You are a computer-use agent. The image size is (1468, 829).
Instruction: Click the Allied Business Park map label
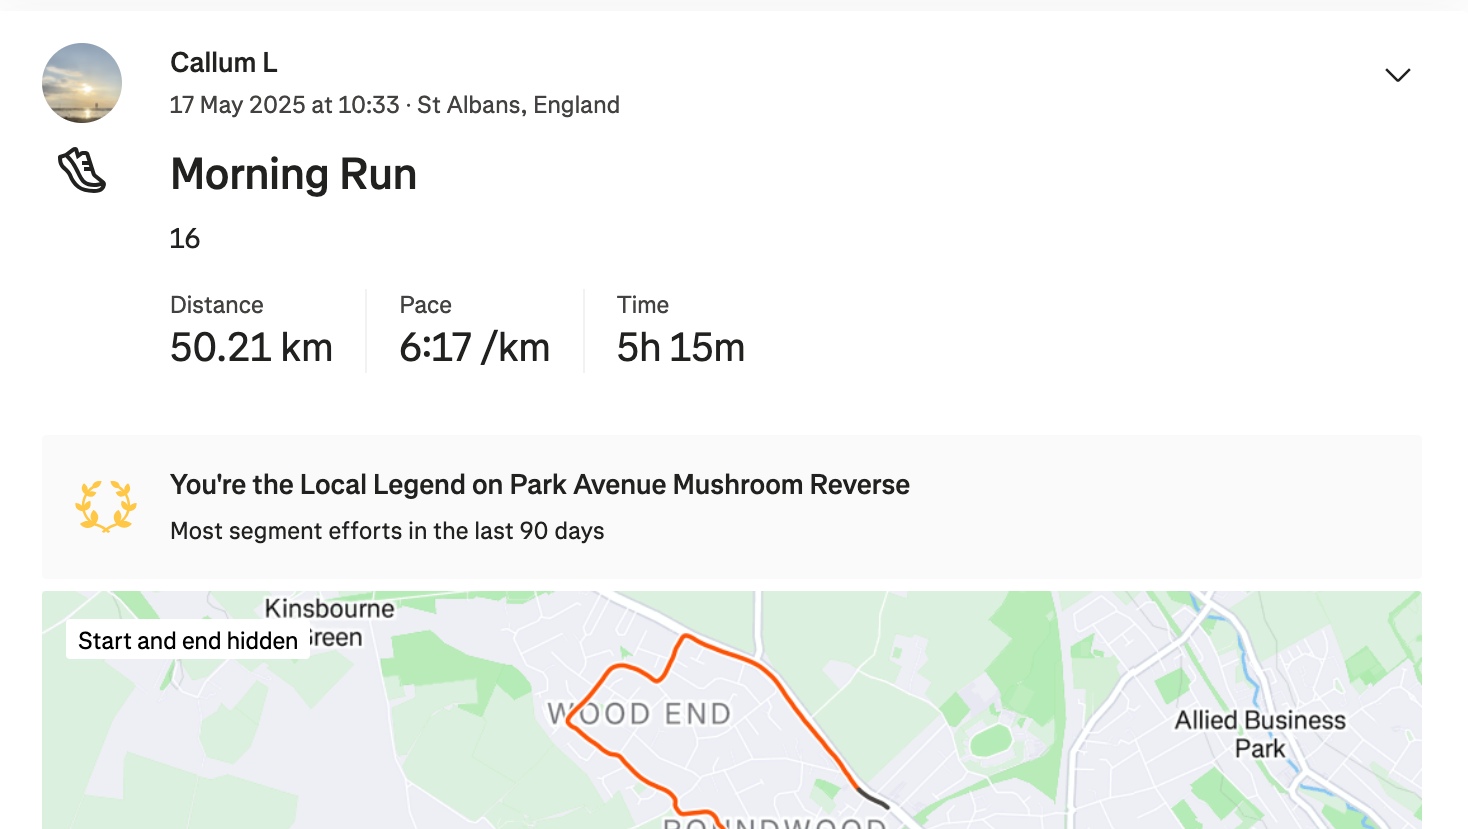(1260, 734)
